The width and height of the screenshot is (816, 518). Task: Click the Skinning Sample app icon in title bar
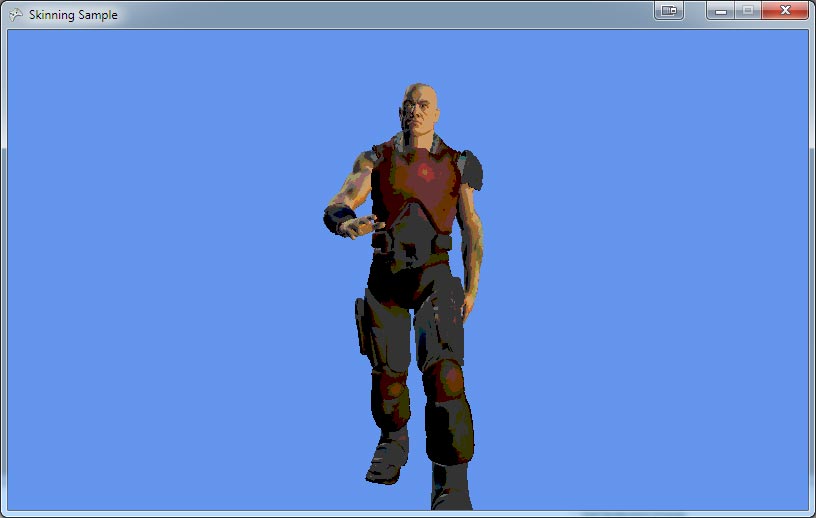(16, 15)
